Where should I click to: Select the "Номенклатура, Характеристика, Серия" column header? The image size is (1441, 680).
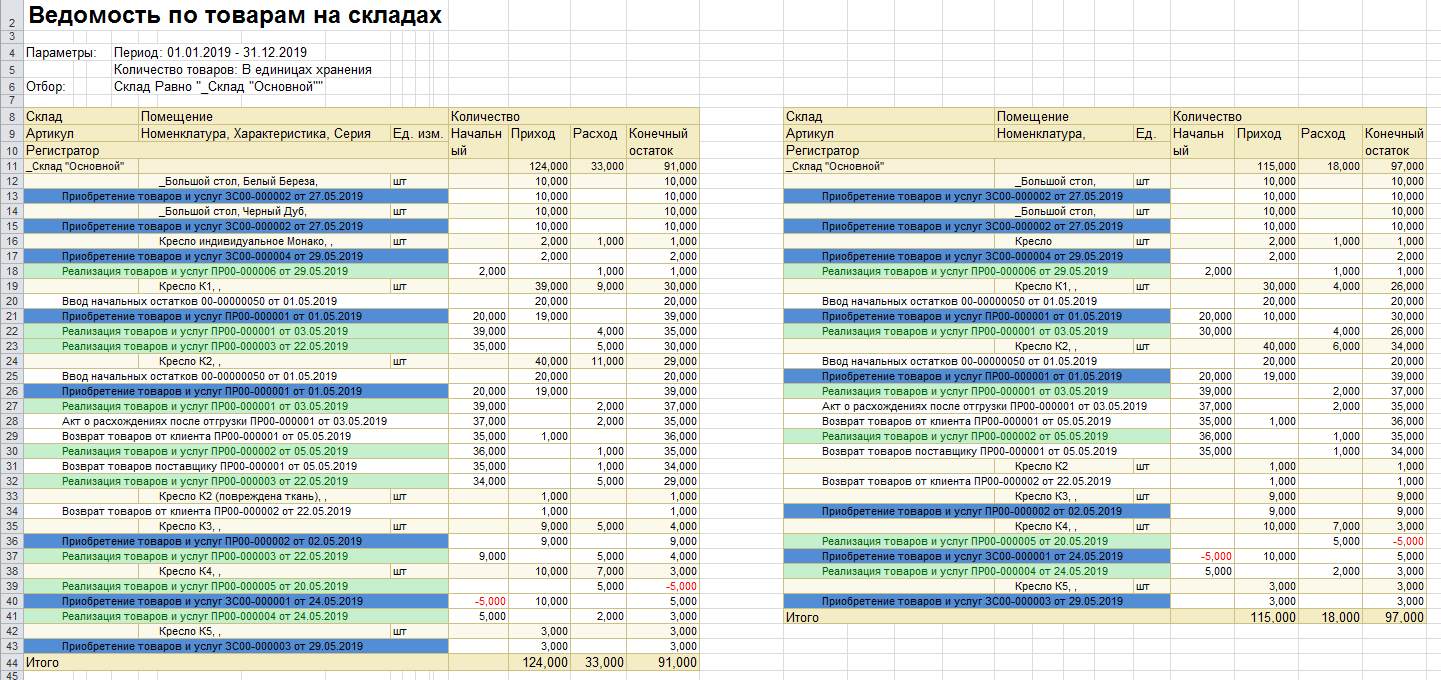click(255, 133)
